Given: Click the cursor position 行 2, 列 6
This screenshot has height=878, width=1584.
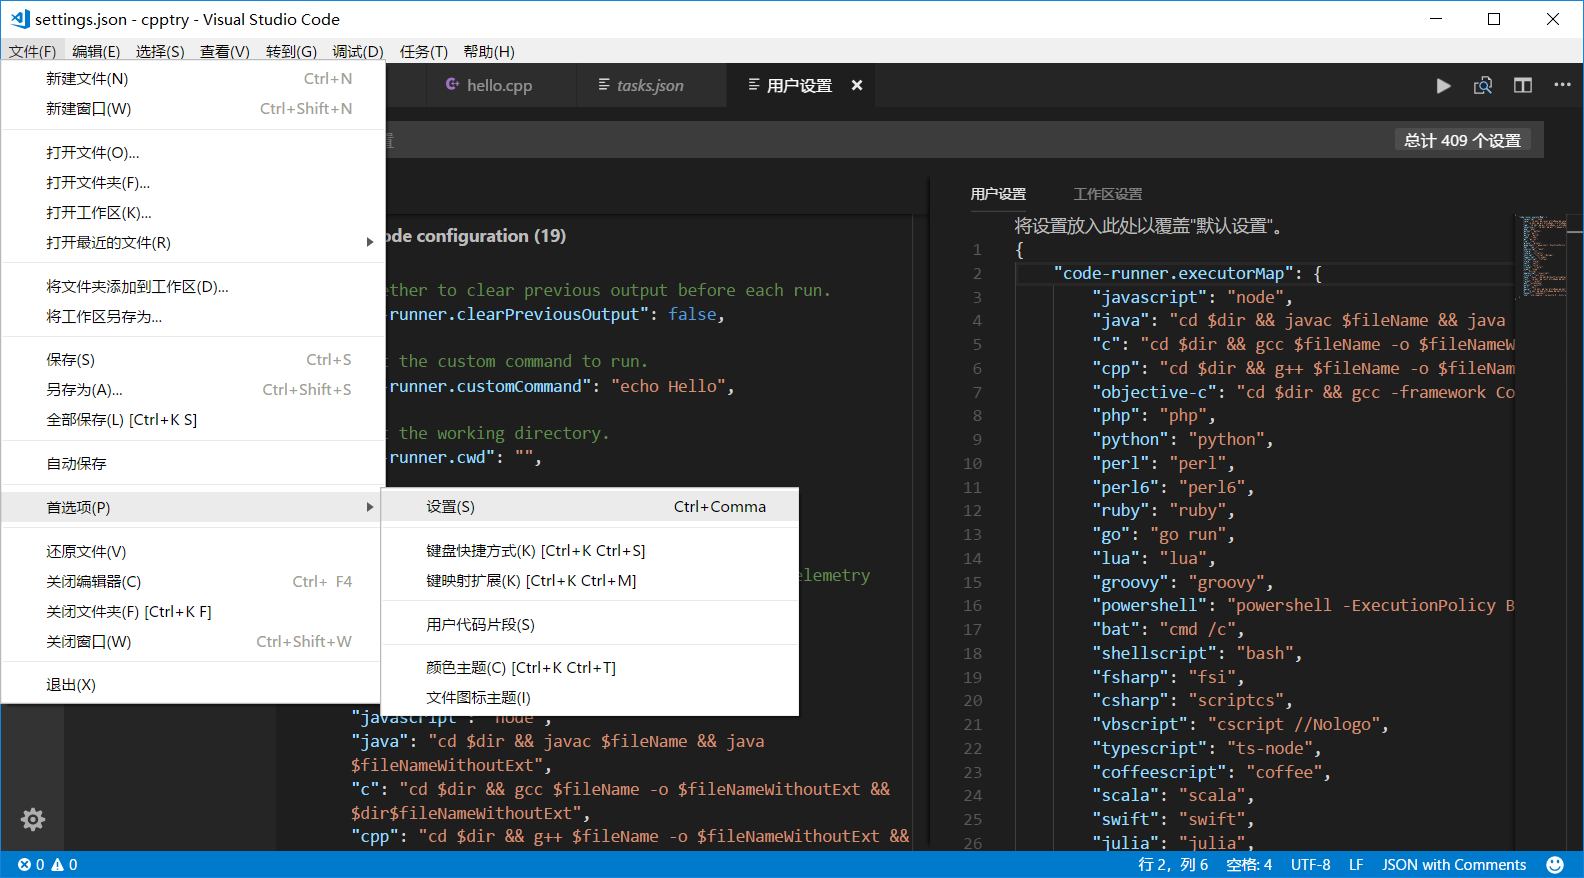Looking at the screenshot, I should [1173, 865].
